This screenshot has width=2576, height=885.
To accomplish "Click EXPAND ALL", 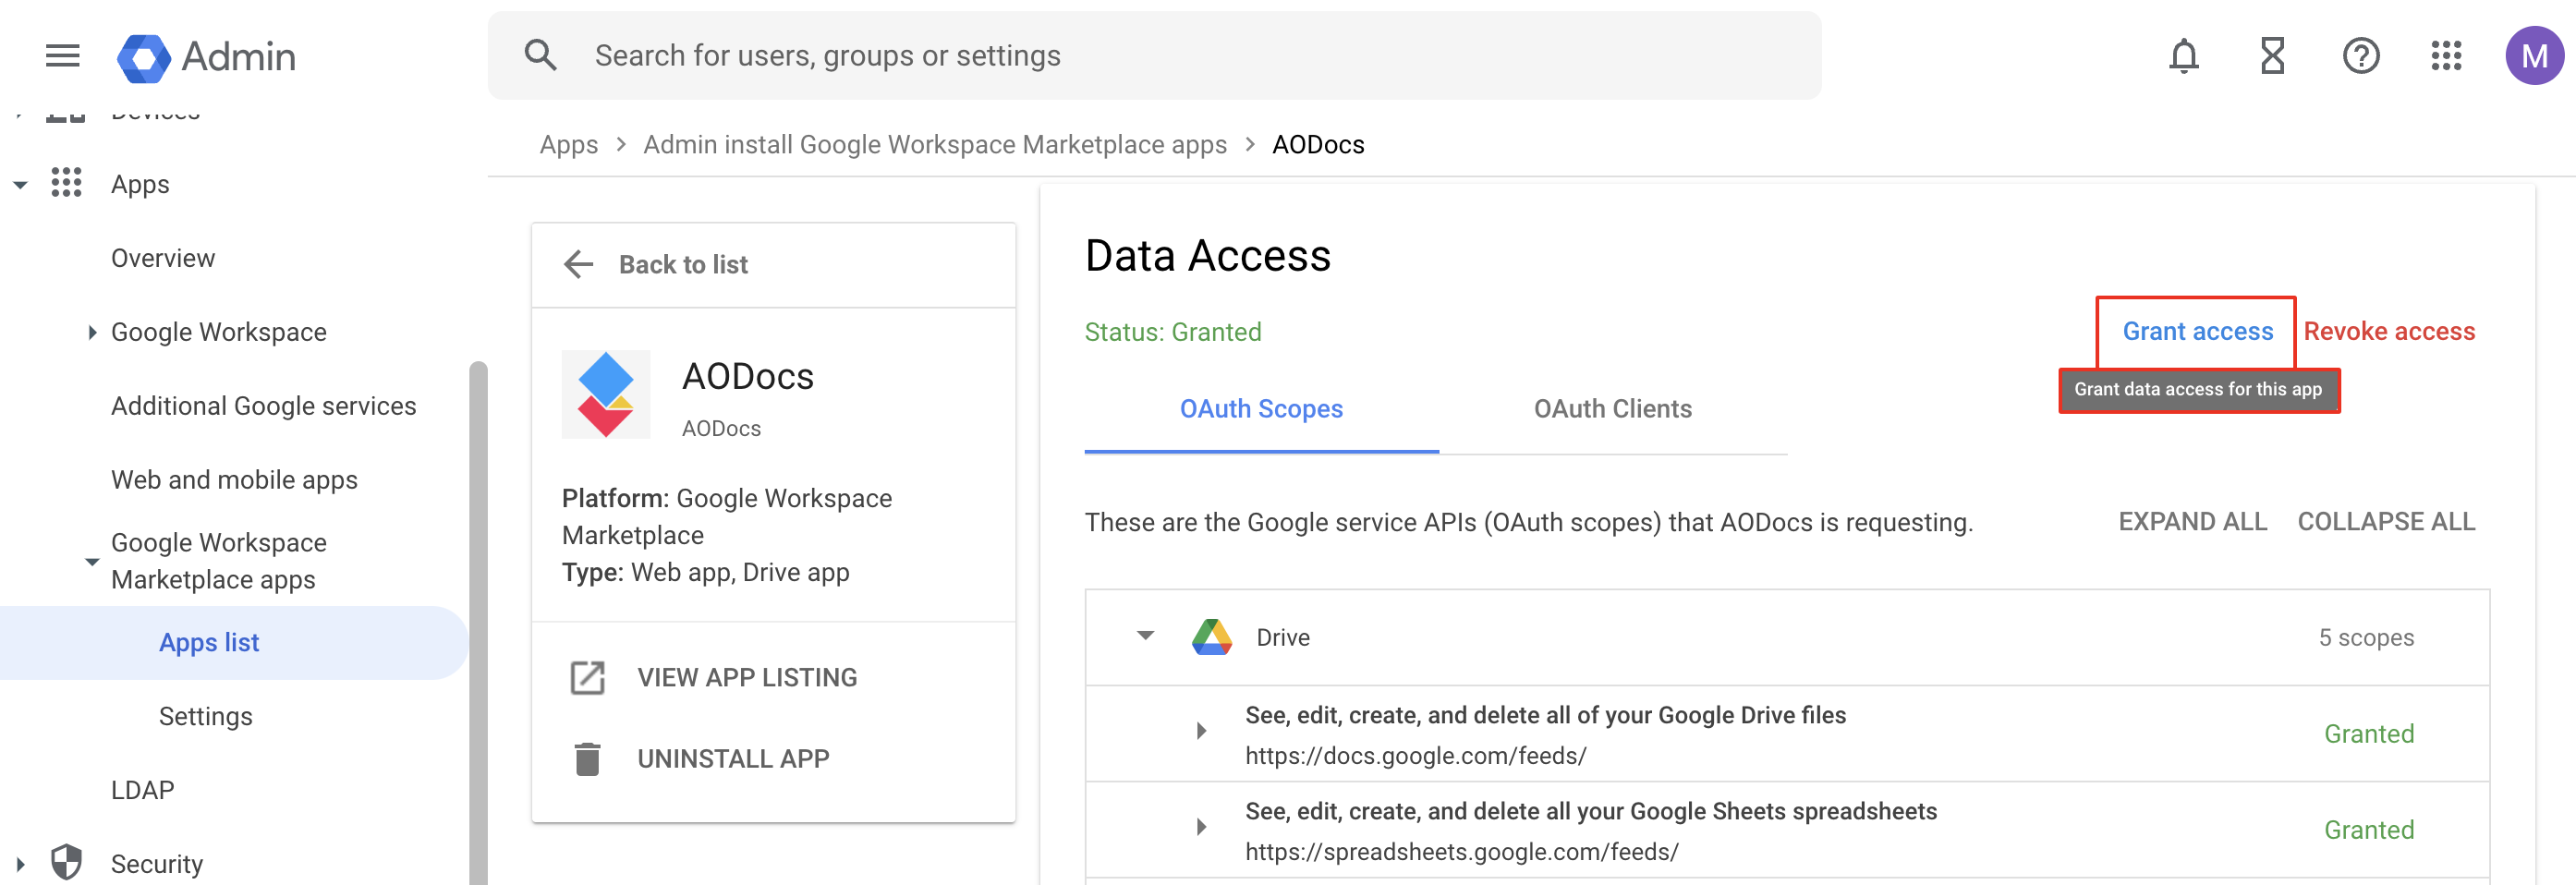I will pyautogui.click(x=2192, y=522).
